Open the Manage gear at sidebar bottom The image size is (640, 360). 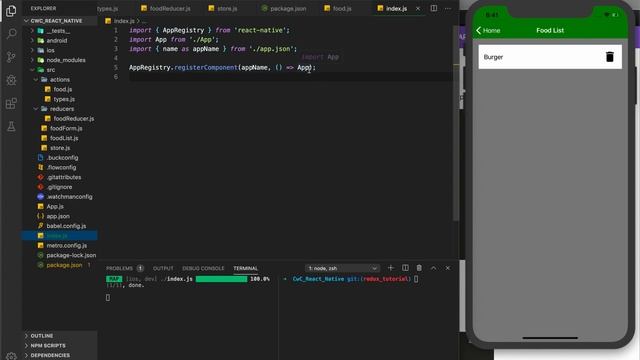(x=11, y=356)
